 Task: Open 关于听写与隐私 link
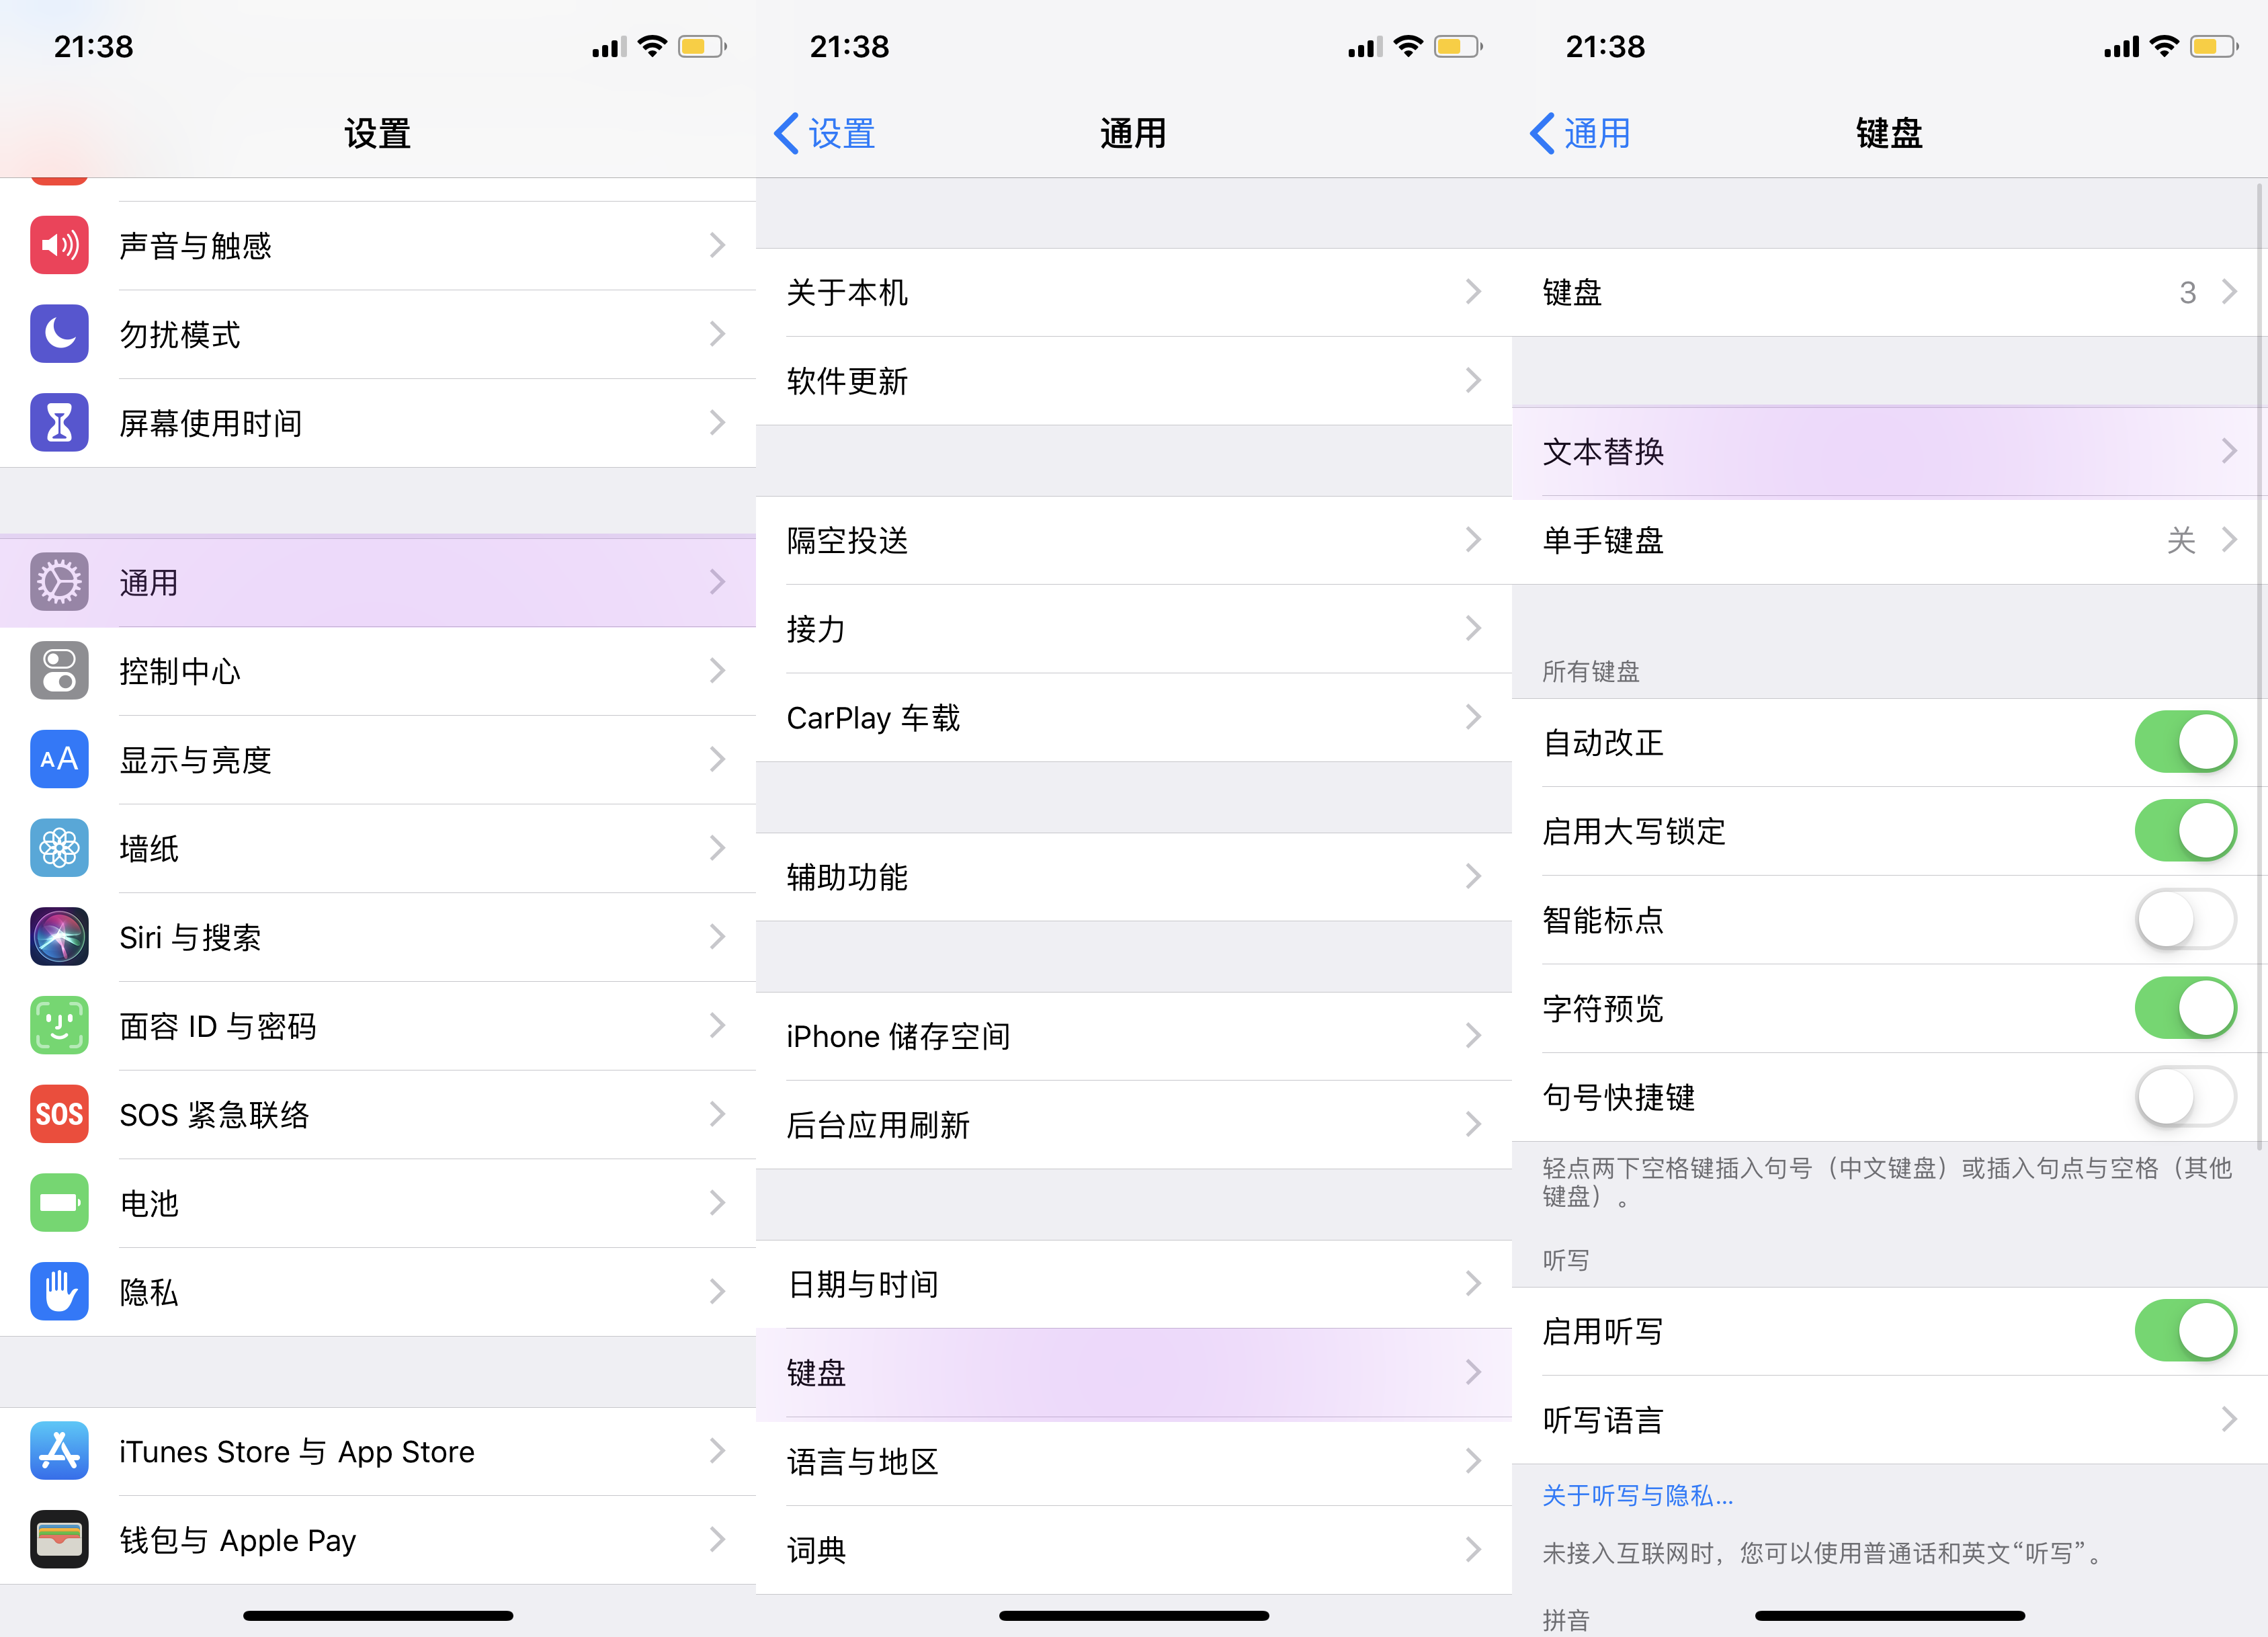click(x=1638, y=1495)
